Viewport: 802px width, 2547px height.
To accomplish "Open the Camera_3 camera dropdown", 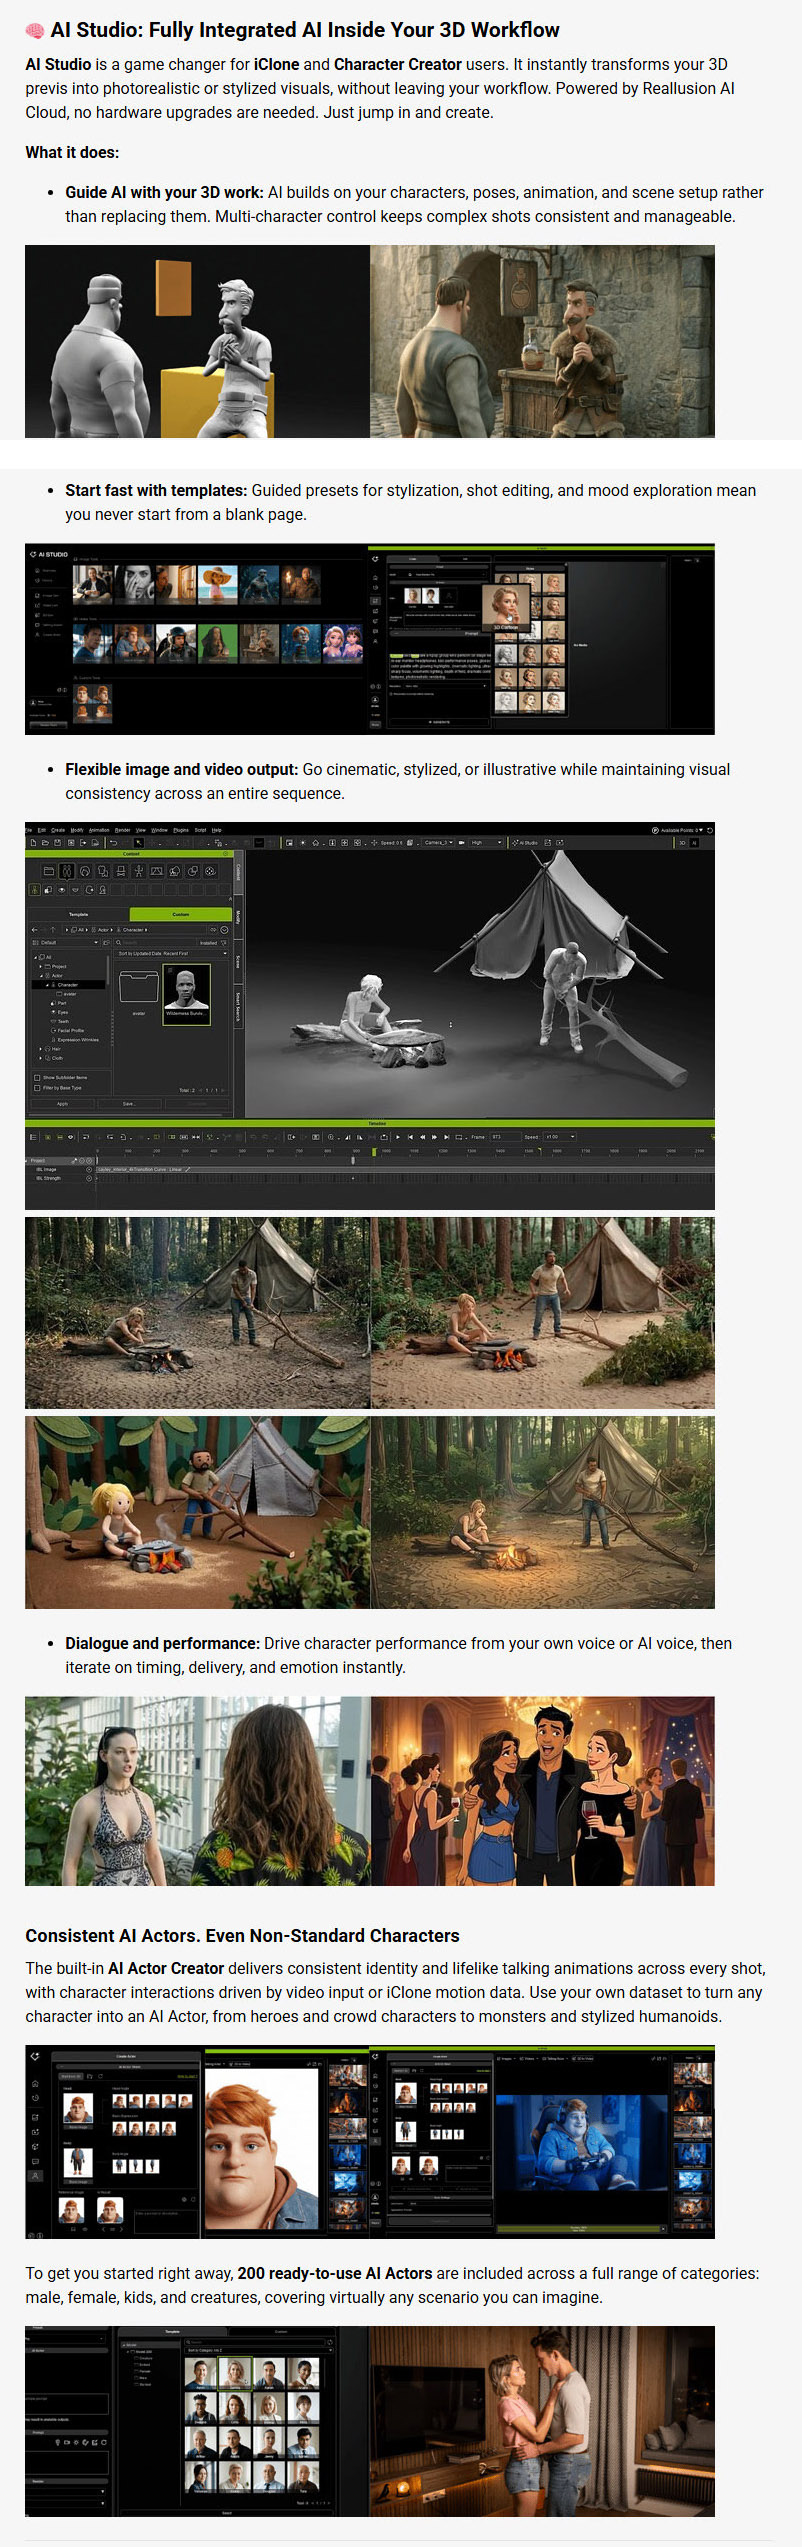I will tap(438, 843).
